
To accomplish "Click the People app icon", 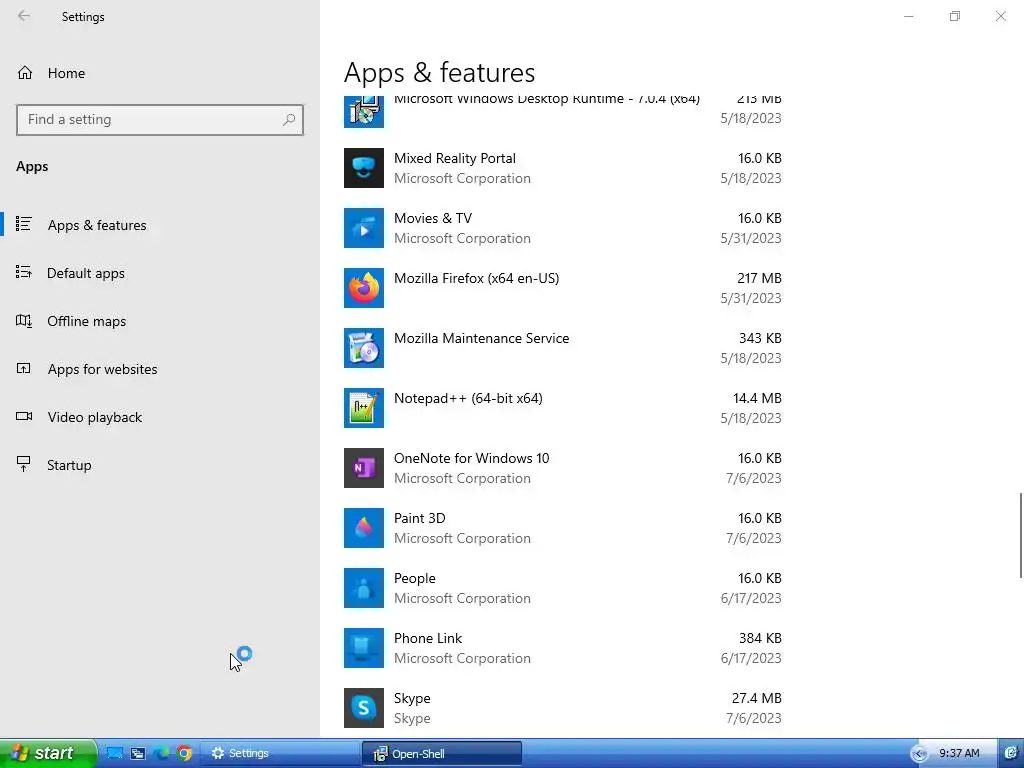I will point(364,588).
